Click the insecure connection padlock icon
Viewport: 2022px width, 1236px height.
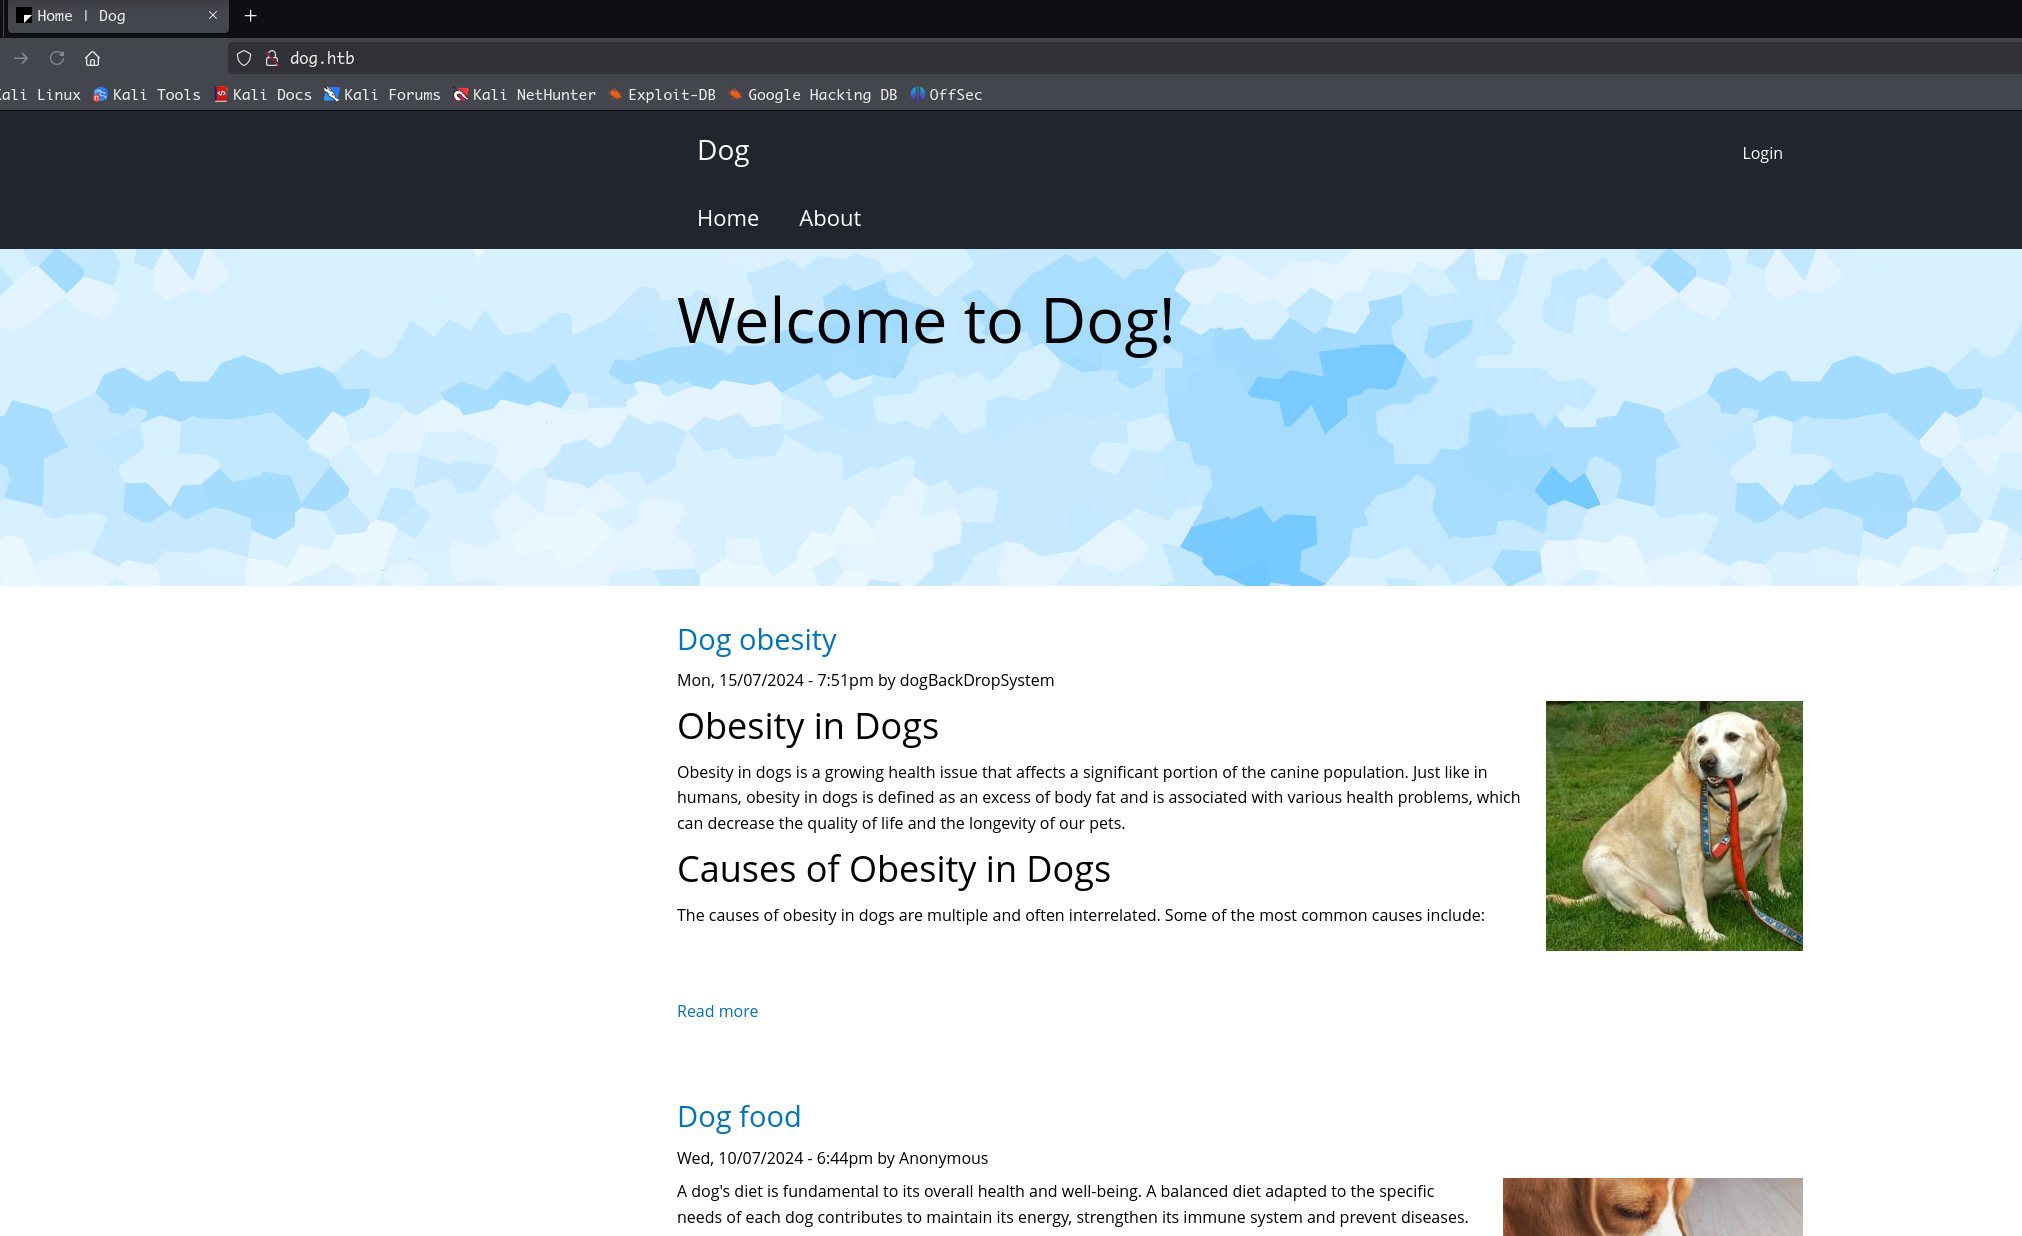click(x=271, y=58)
